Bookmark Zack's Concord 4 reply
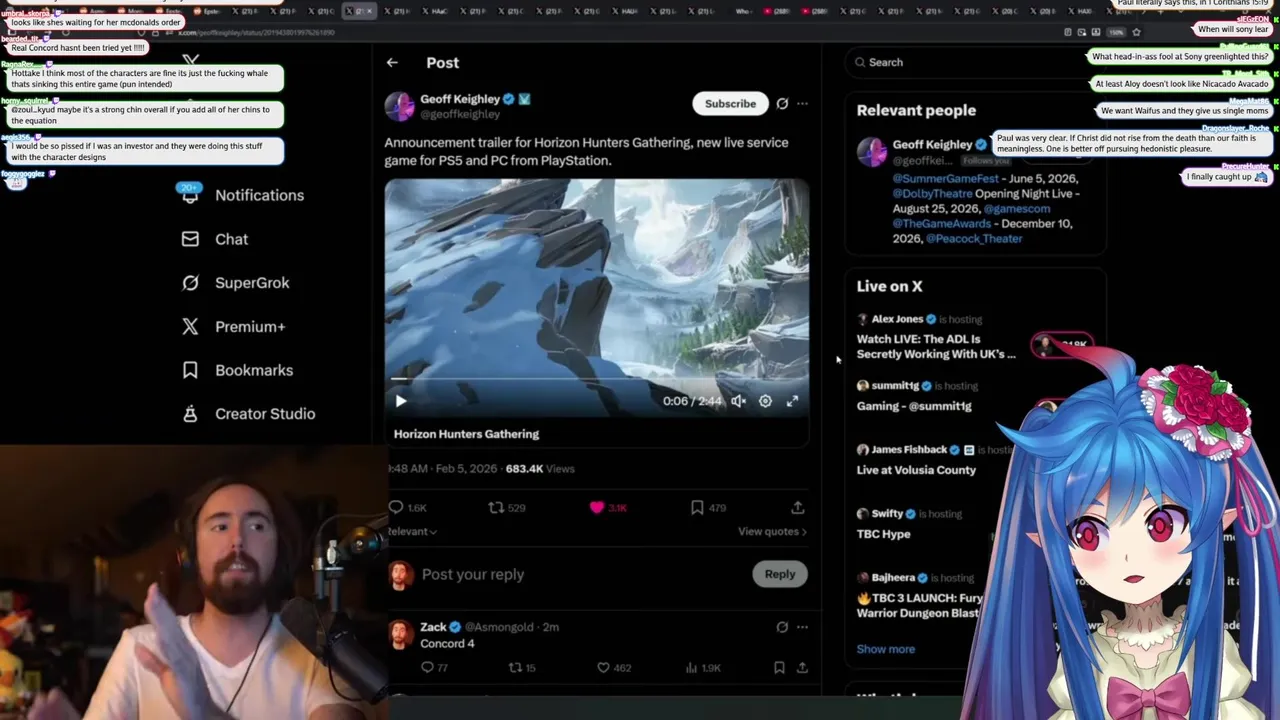Screen dimensions: 1280x720 tap(779, 668)
